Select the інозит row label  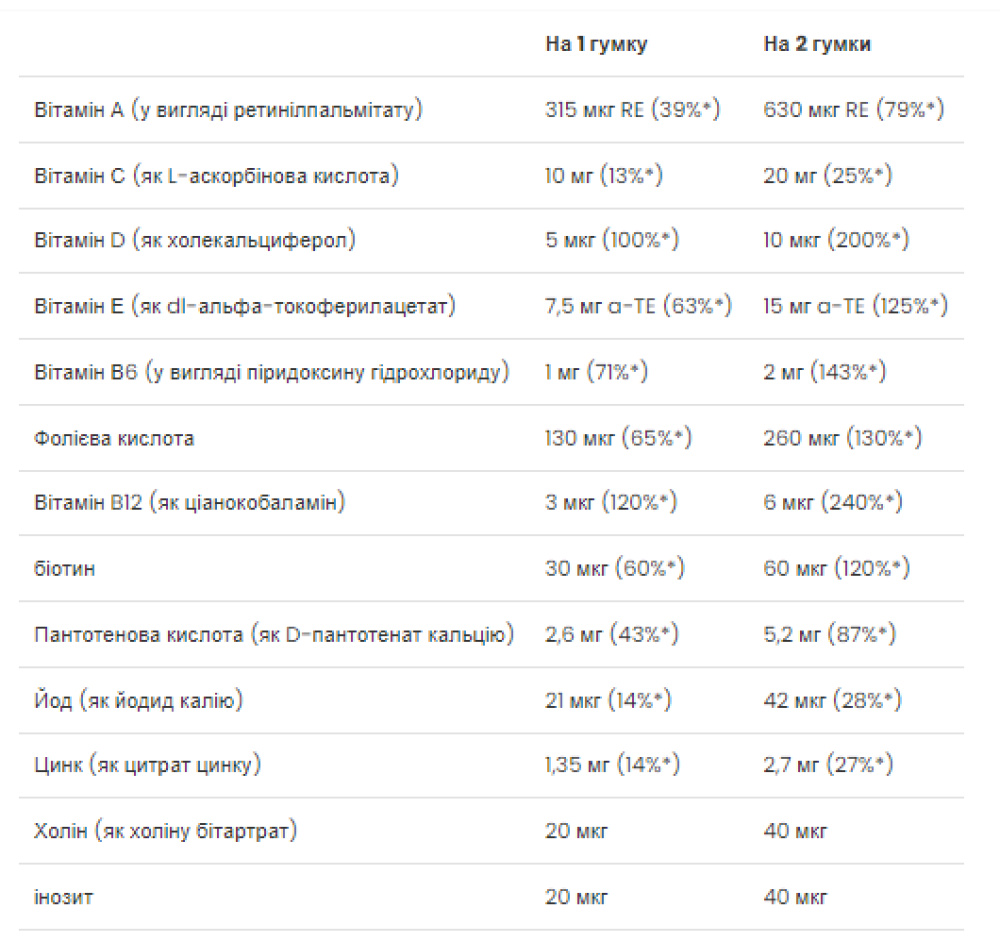pos(65,897)
